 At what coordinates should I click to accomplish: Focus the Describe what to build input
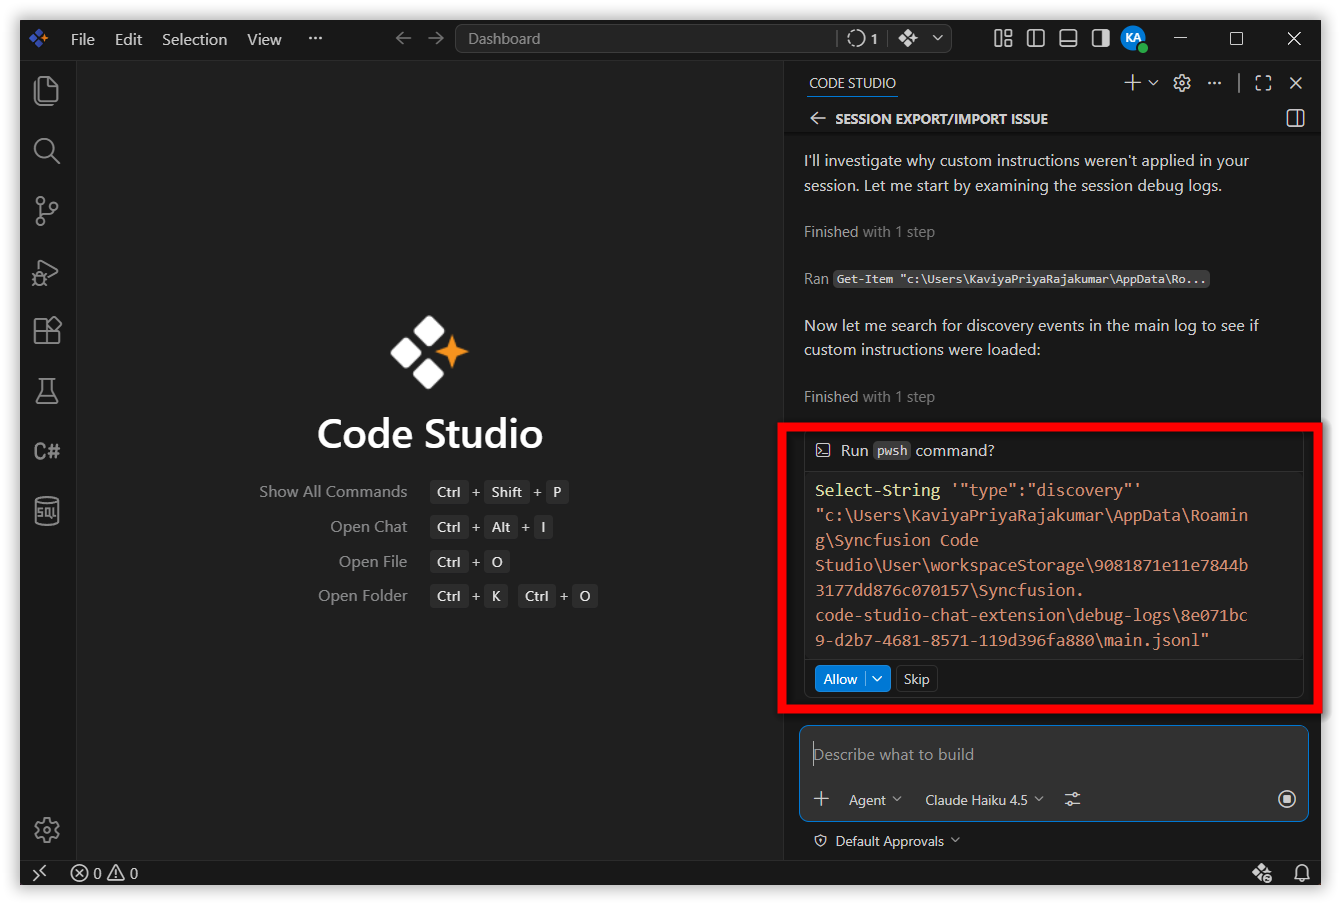coord(1053,754)
